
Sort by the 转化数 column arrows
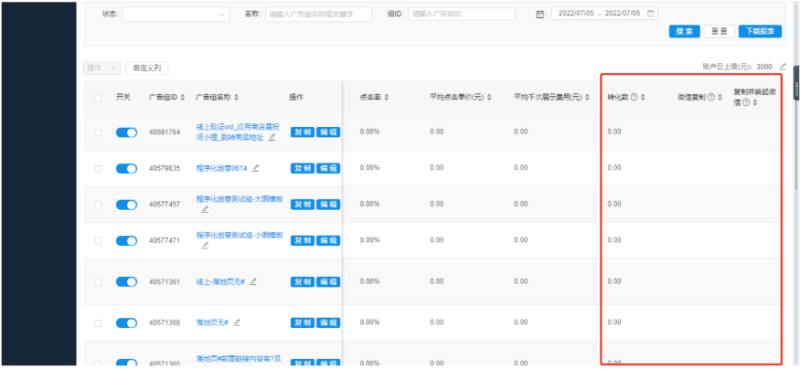point(643,97)
